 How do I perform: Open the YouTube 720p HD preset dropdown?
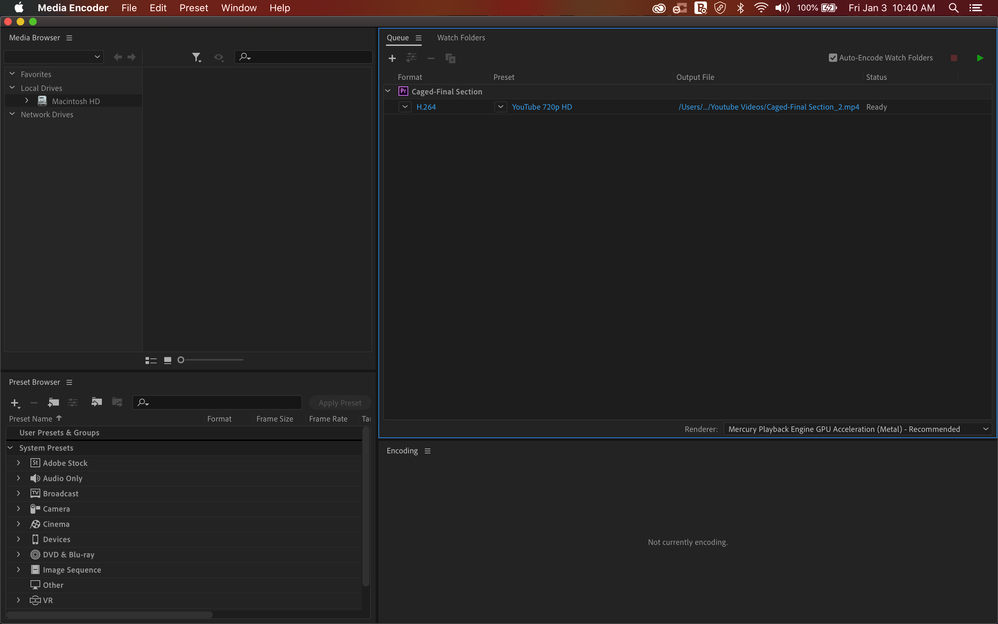[501, 107]
